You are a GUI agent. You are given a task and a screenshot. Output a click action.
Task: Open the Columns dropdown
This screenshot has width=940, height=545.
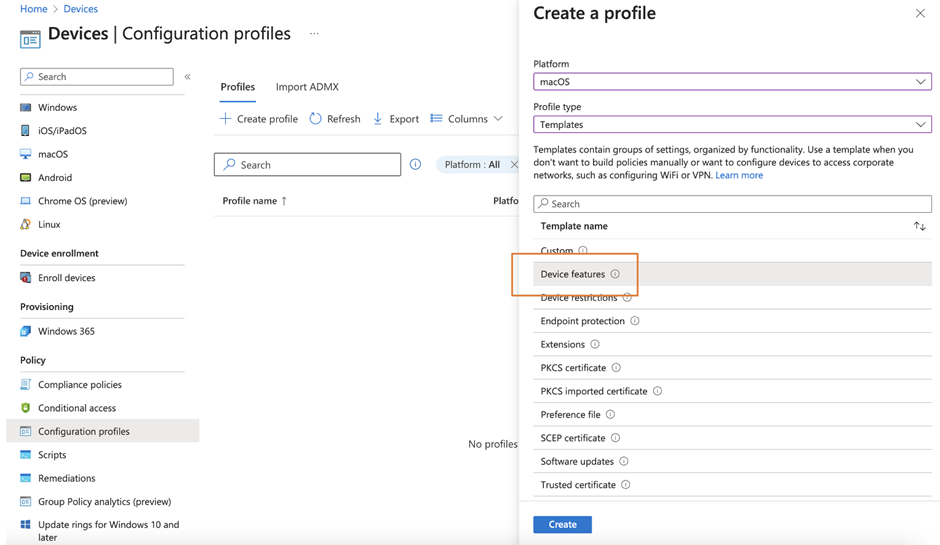tap(466, 119)
